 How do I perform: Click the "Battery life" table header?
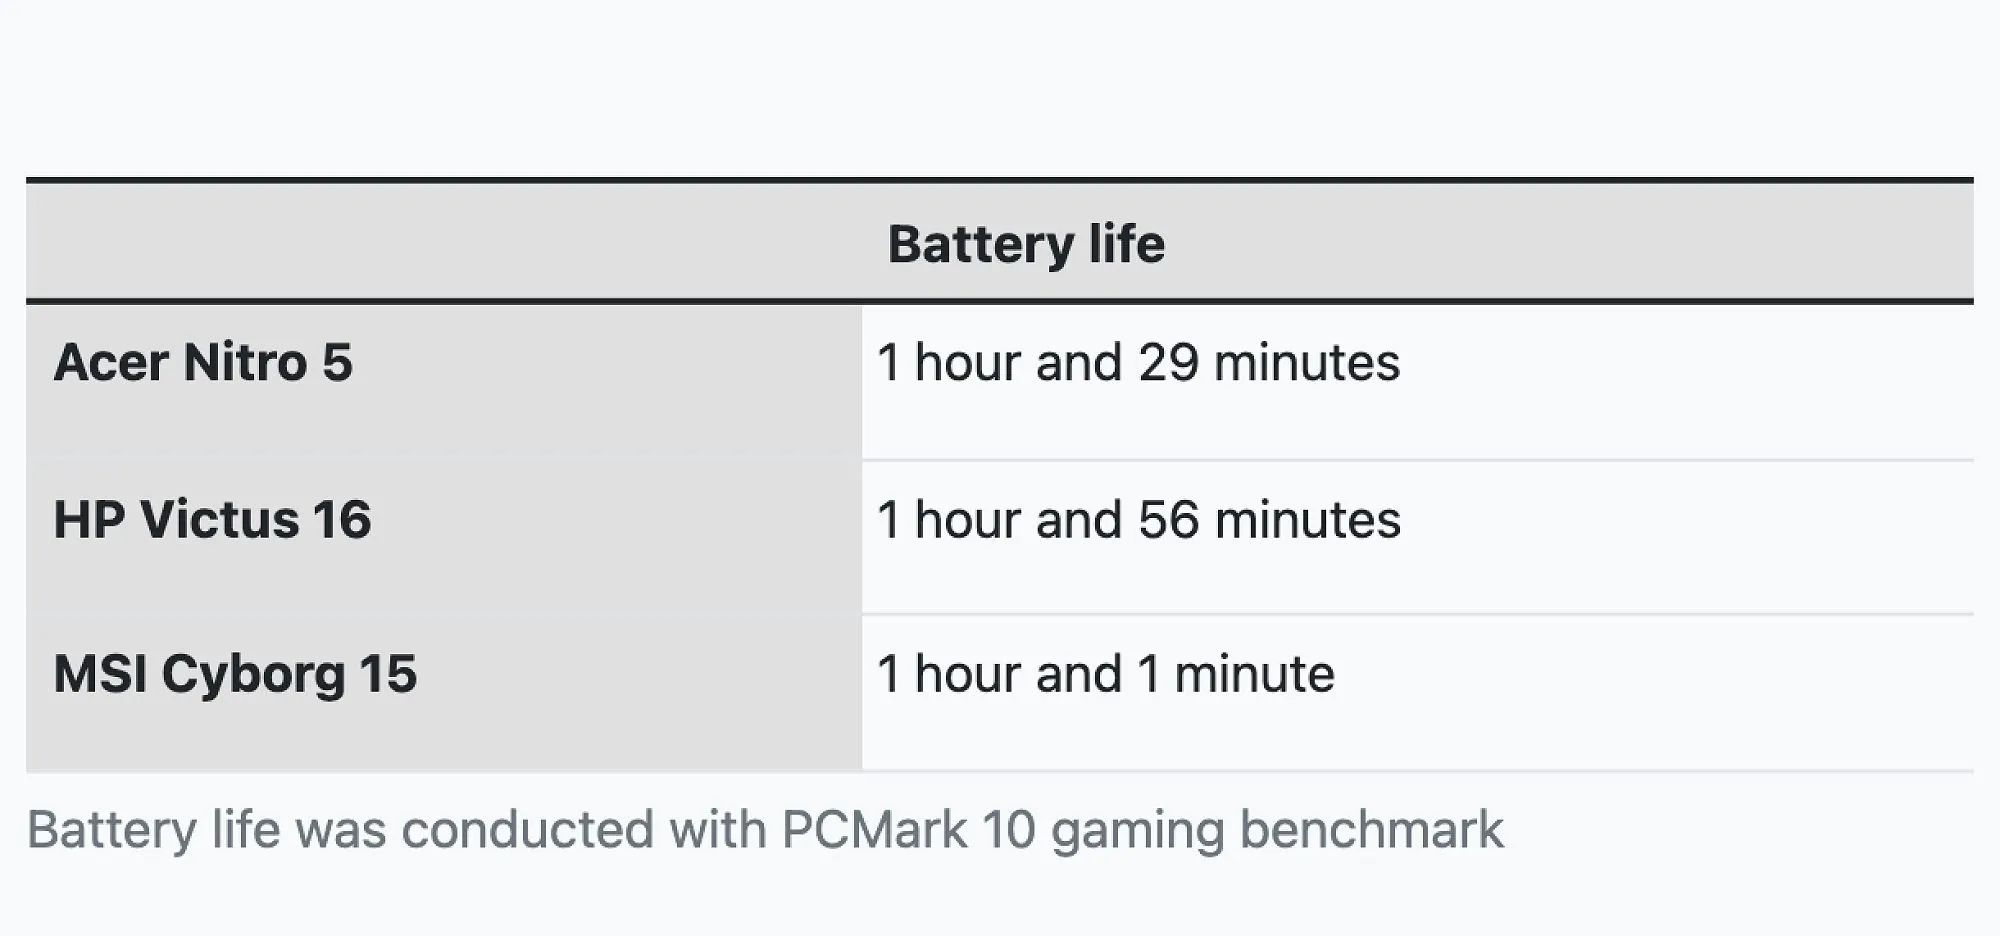click(1026, 244)
